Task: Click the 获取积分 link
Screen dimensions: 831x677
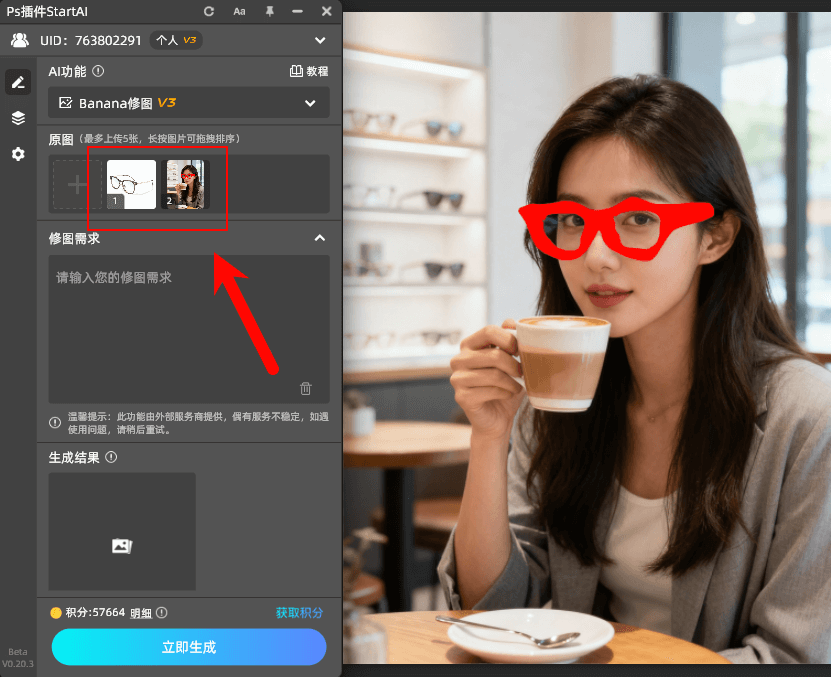Action: click(299, 613)
